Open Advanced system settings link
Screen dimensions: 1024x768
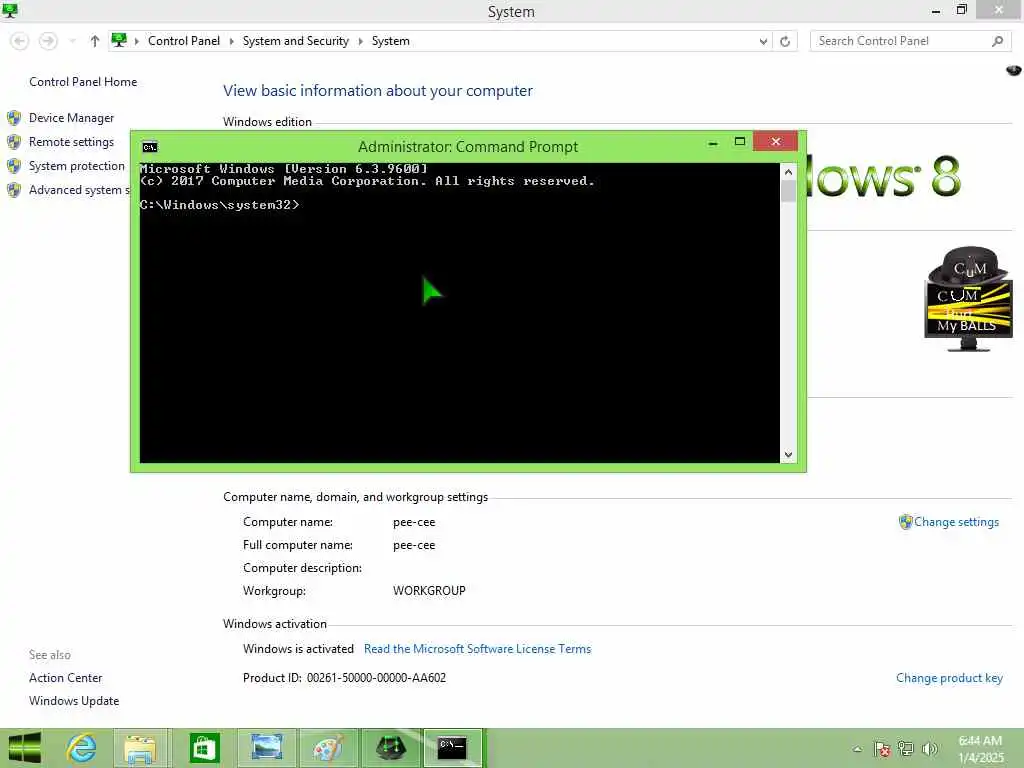click(79, 190)
